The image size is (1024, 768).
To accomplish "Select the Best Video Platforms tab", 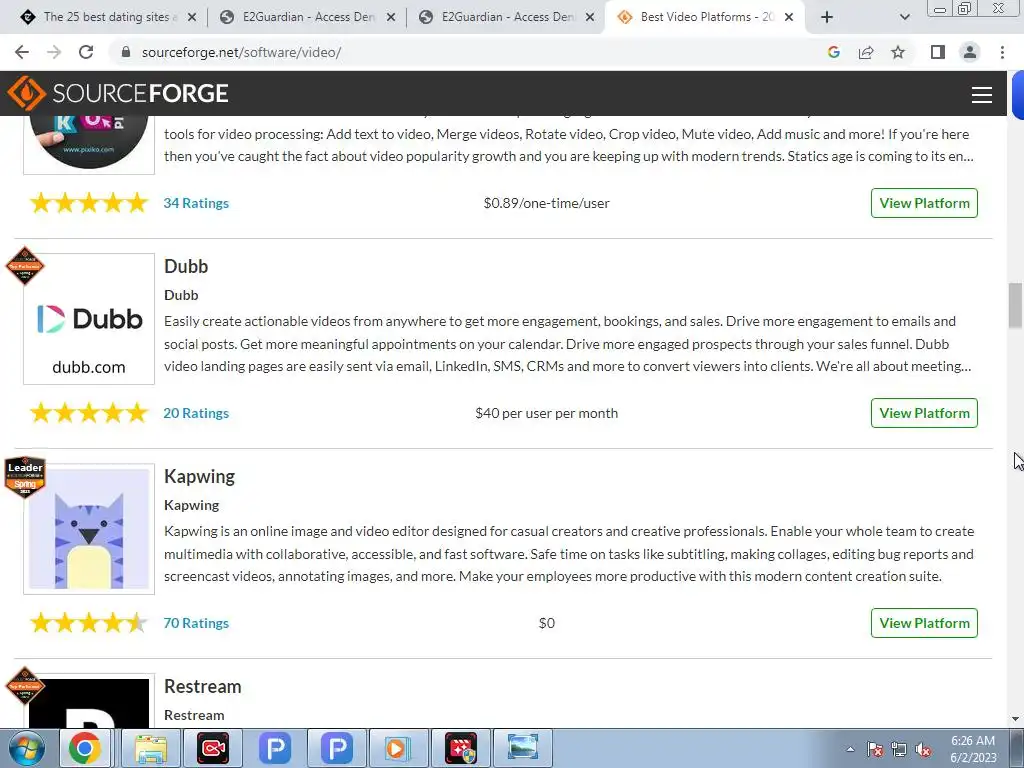I will pyautogui.click(x=705, y=17).
